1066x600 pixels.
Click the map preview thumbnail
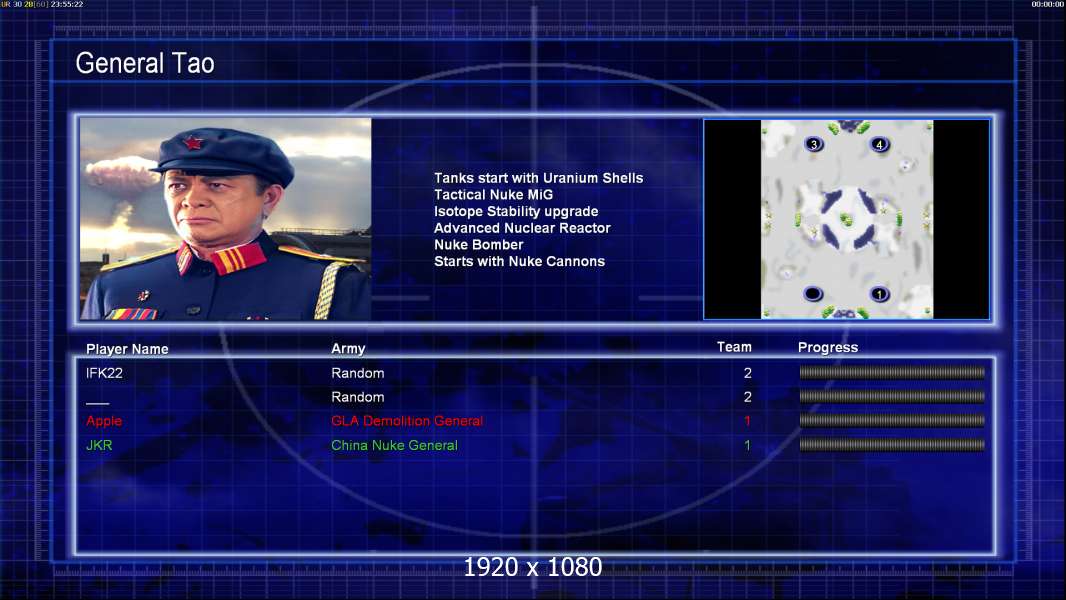846,219
